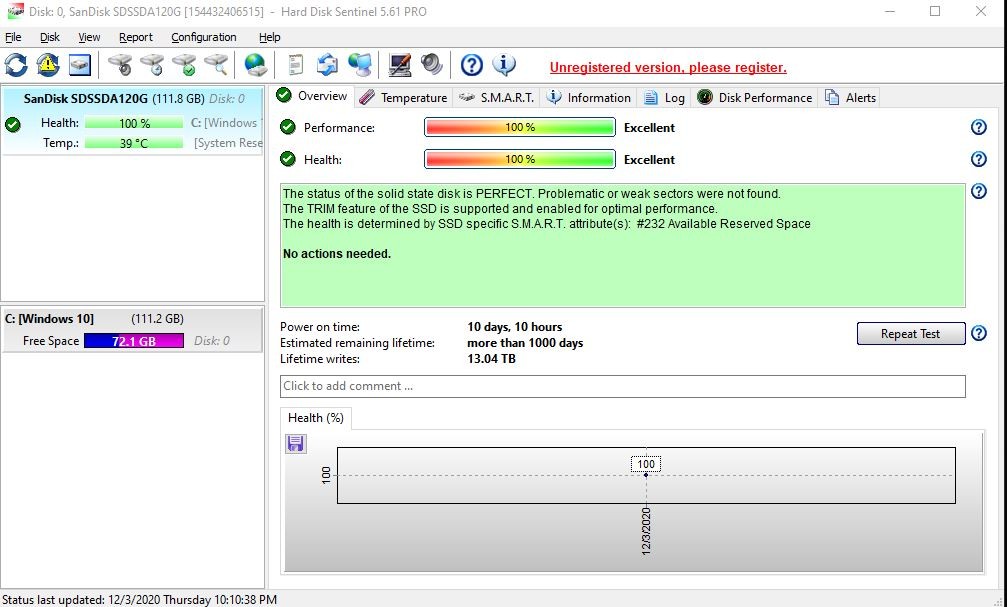Click help icon next to Repeat Test

[978, 333]
